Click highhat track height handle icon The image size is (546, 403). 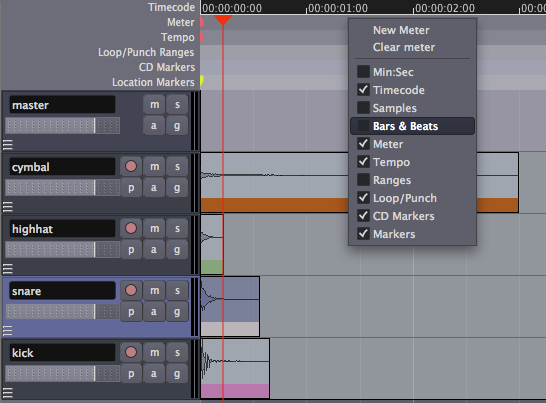(x=8, y=269)
